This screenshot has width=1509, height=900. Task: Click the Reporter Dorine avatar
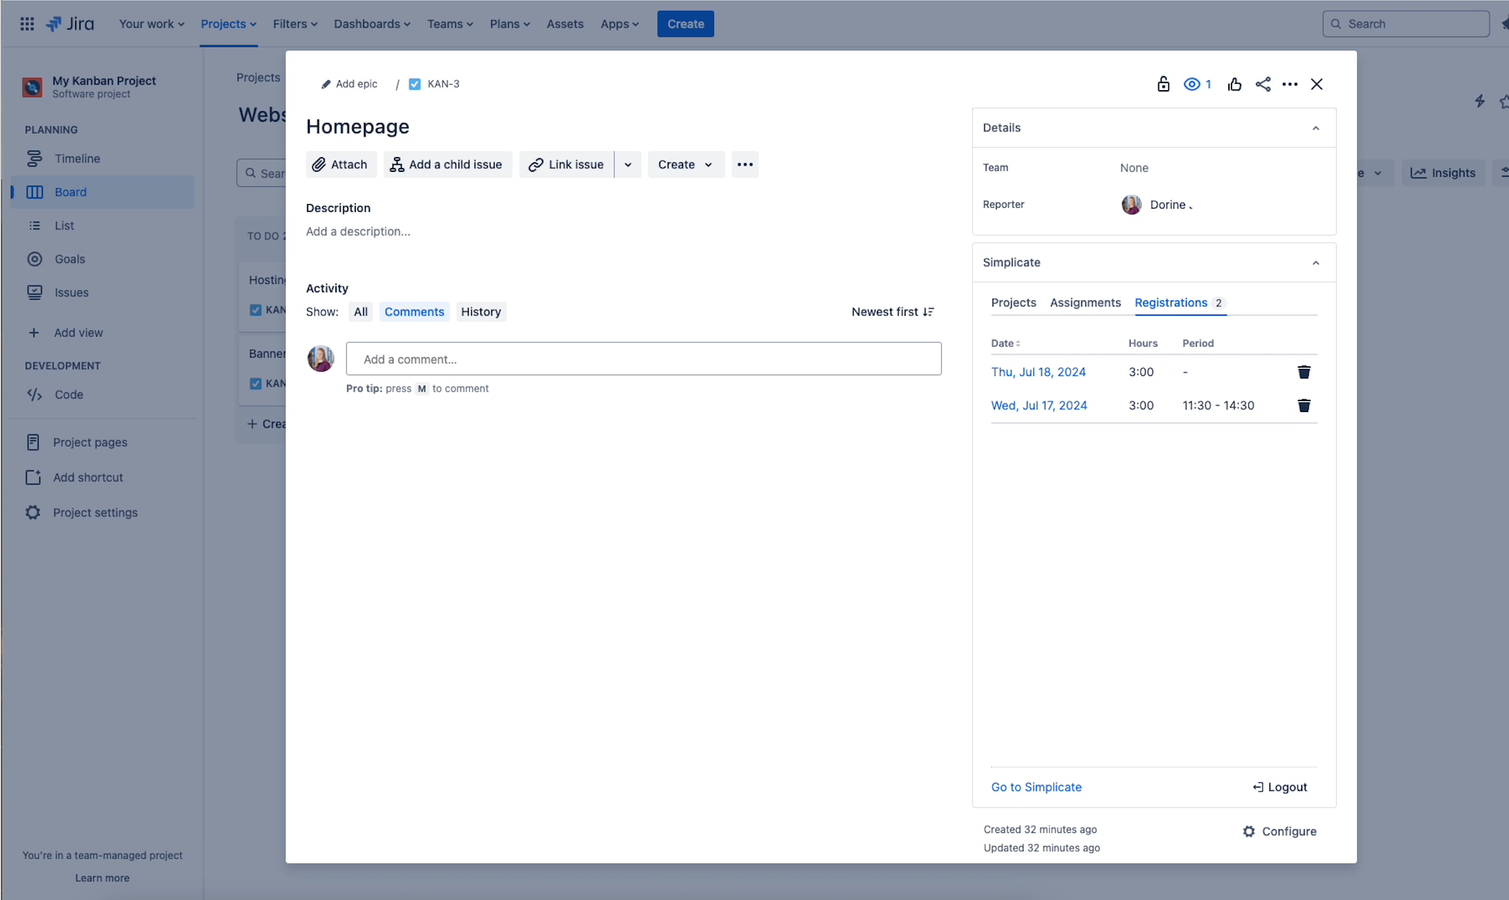pos(1131,205)
